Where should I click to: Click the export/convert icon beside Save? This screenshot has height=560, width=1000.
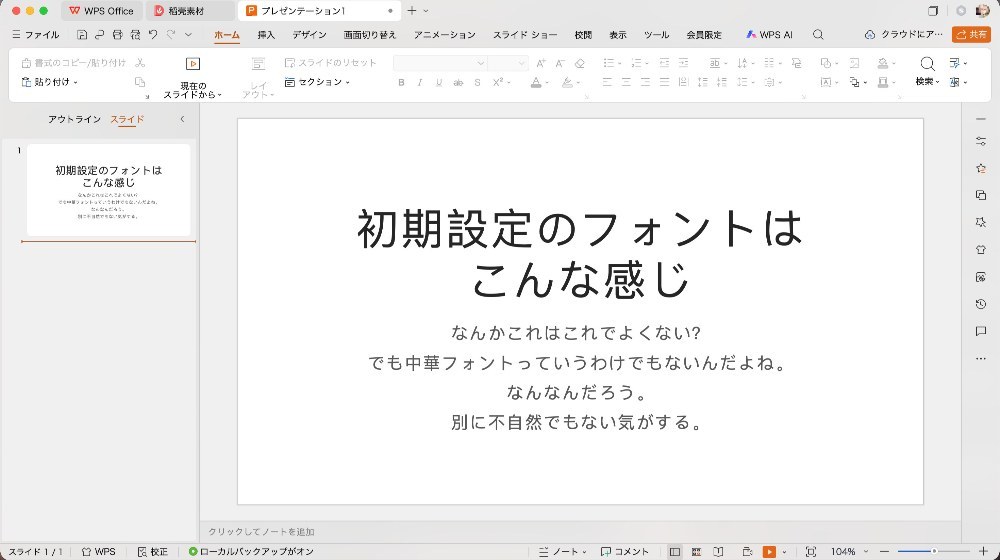click(x=99, y=34)
